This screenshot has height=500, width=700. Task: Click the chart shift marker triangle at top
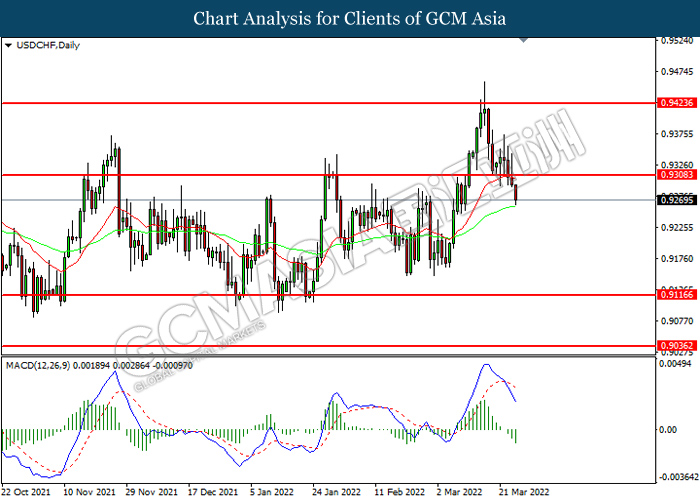tap(524, 40)
